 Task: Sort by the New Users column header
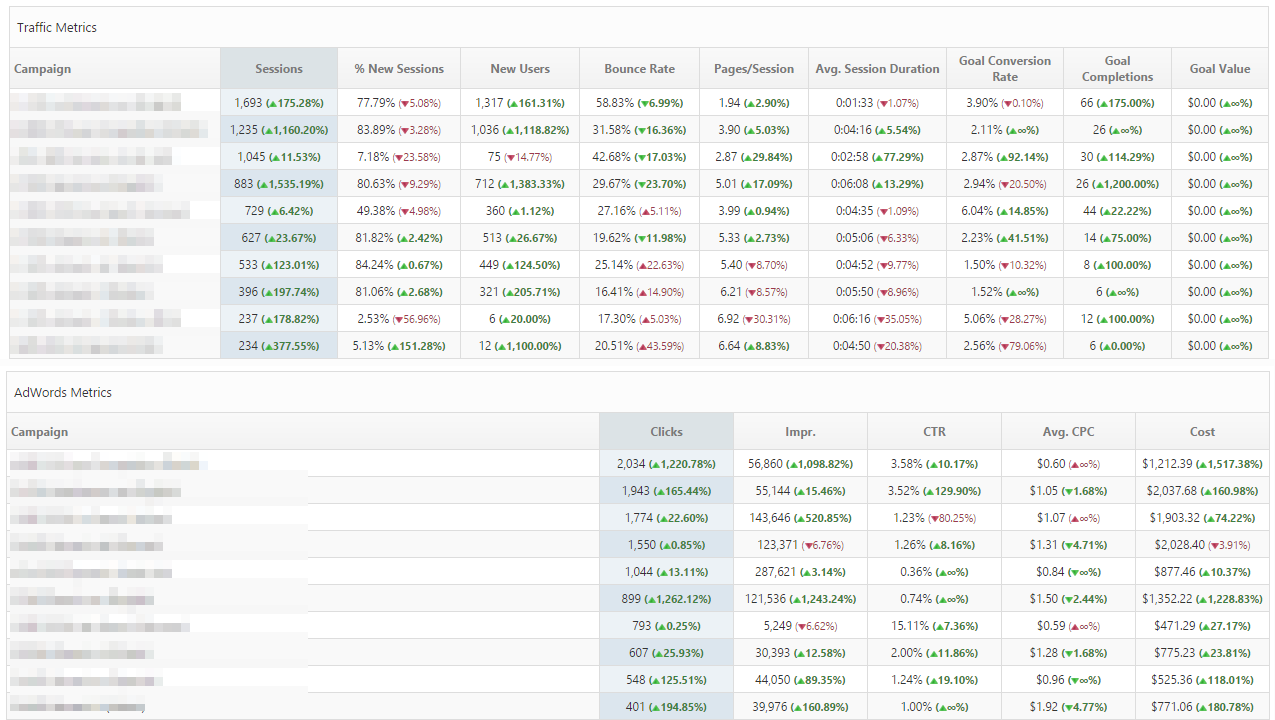click(x=519, y=69)
